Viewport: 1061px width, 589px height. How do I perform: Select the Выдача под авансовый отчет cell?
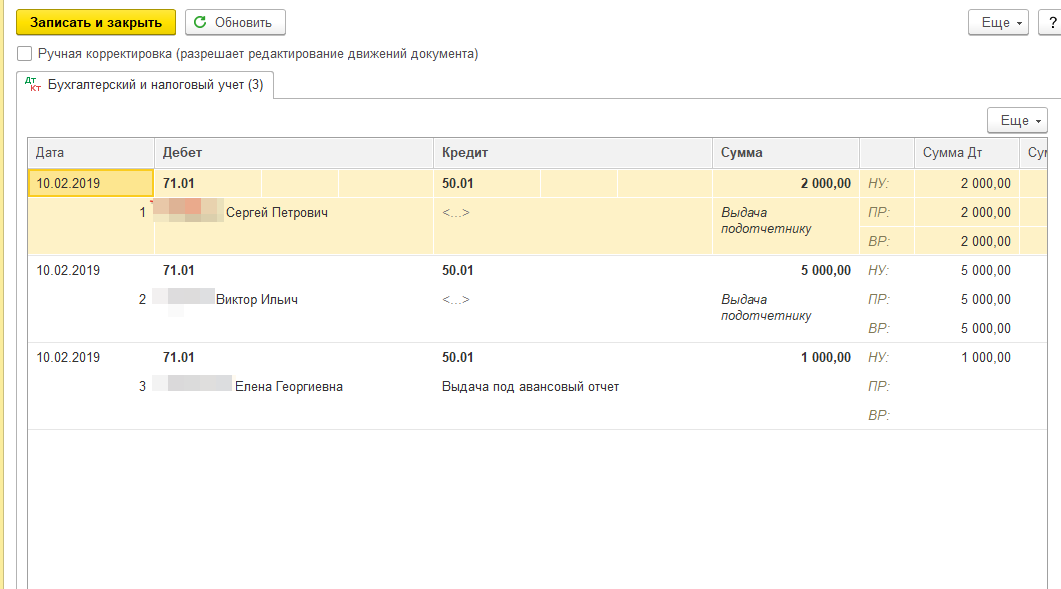[531, 386]
